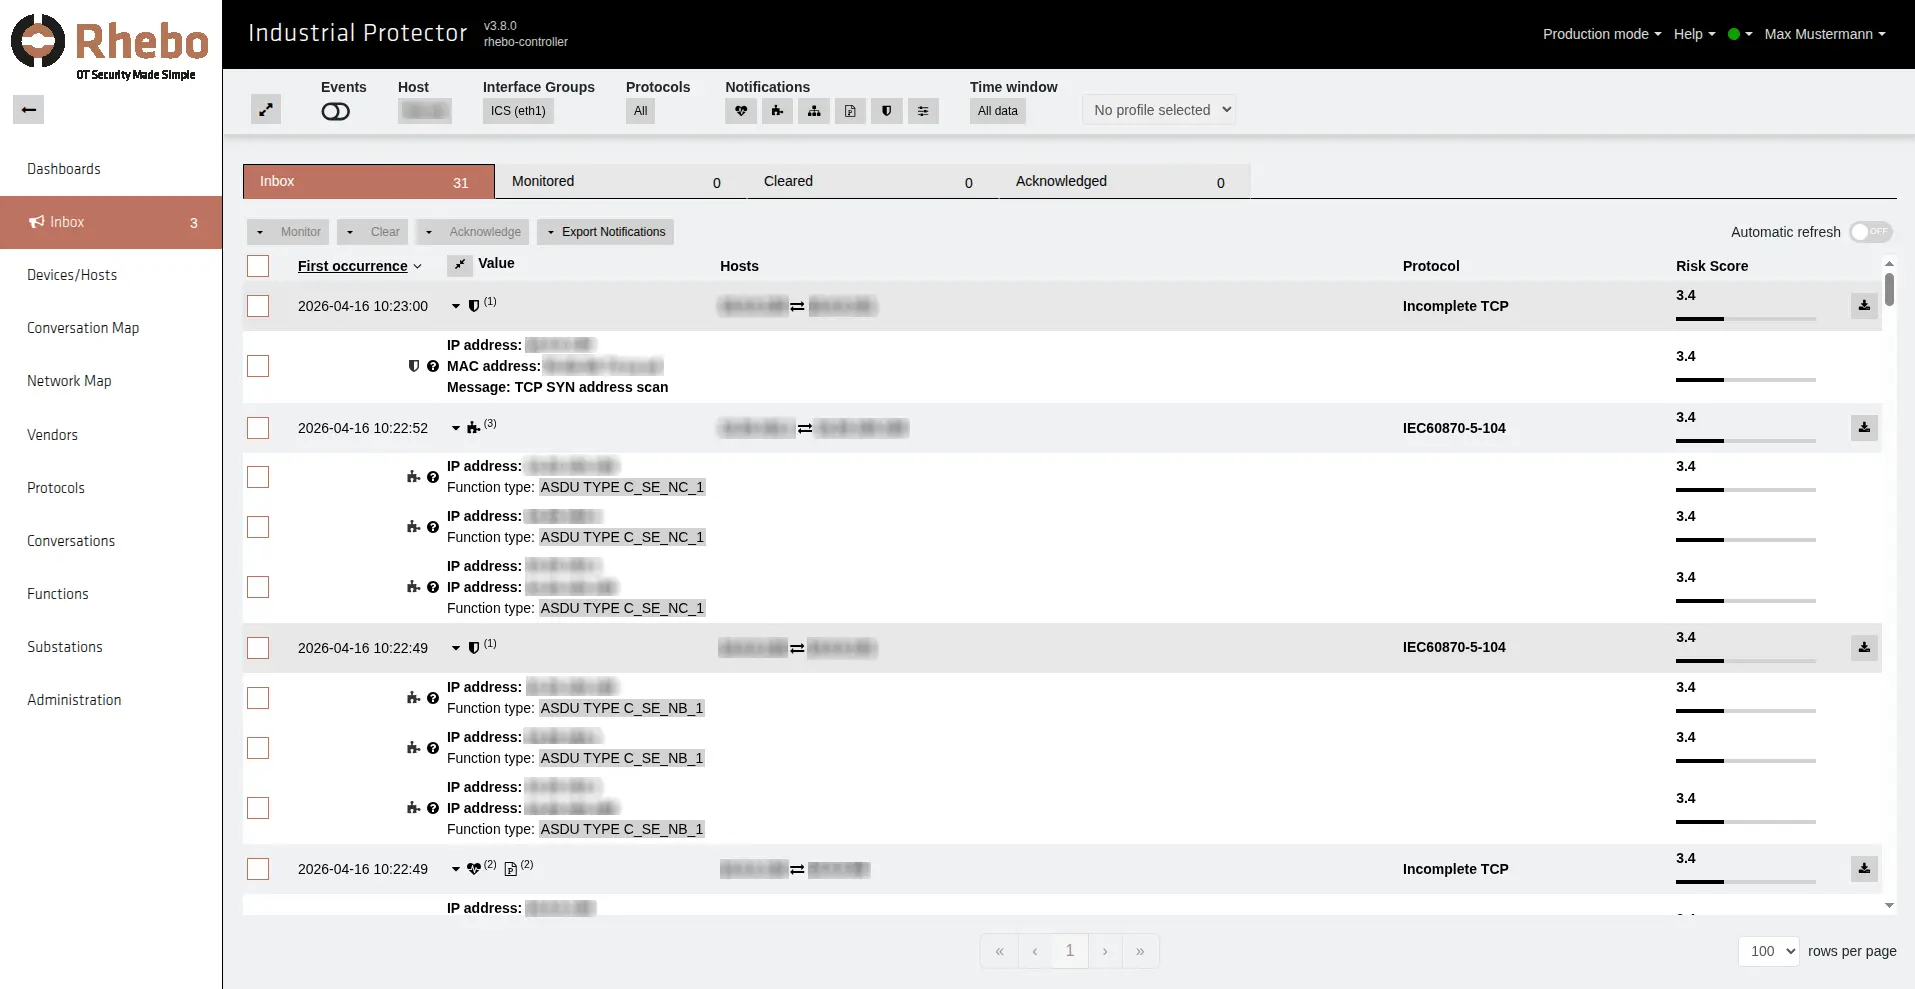Click the Protocols All filter button
1915x989 pixels.
(641, 111)
